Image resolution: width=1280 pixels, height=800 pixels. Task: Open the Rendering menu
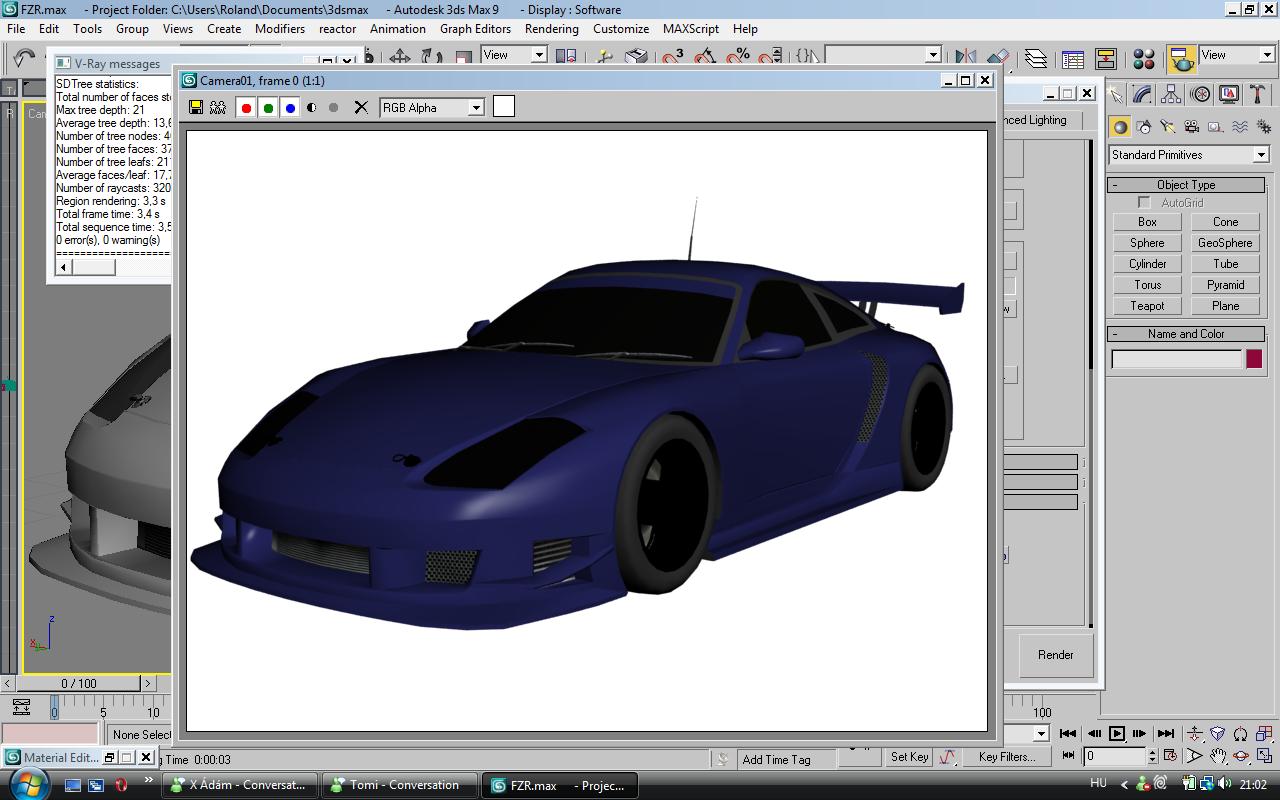click(x=551, y=29)
